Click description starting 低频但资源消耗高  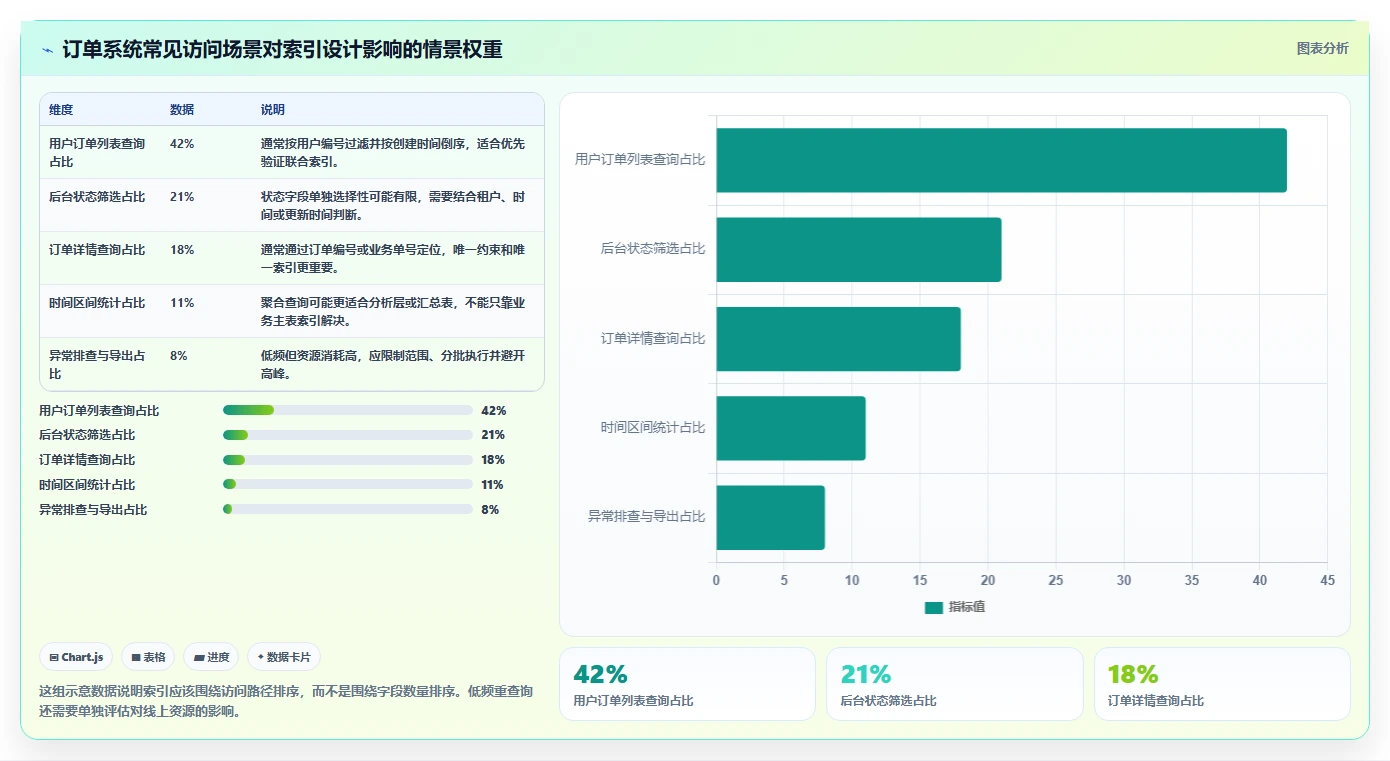(393, 364)
